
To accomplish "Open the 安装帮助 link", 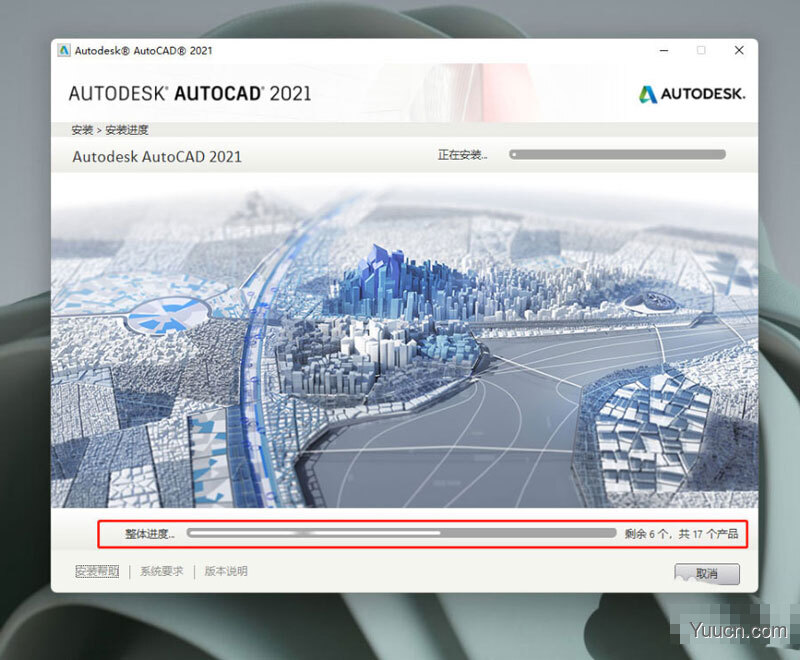I will tap(97, 571).
